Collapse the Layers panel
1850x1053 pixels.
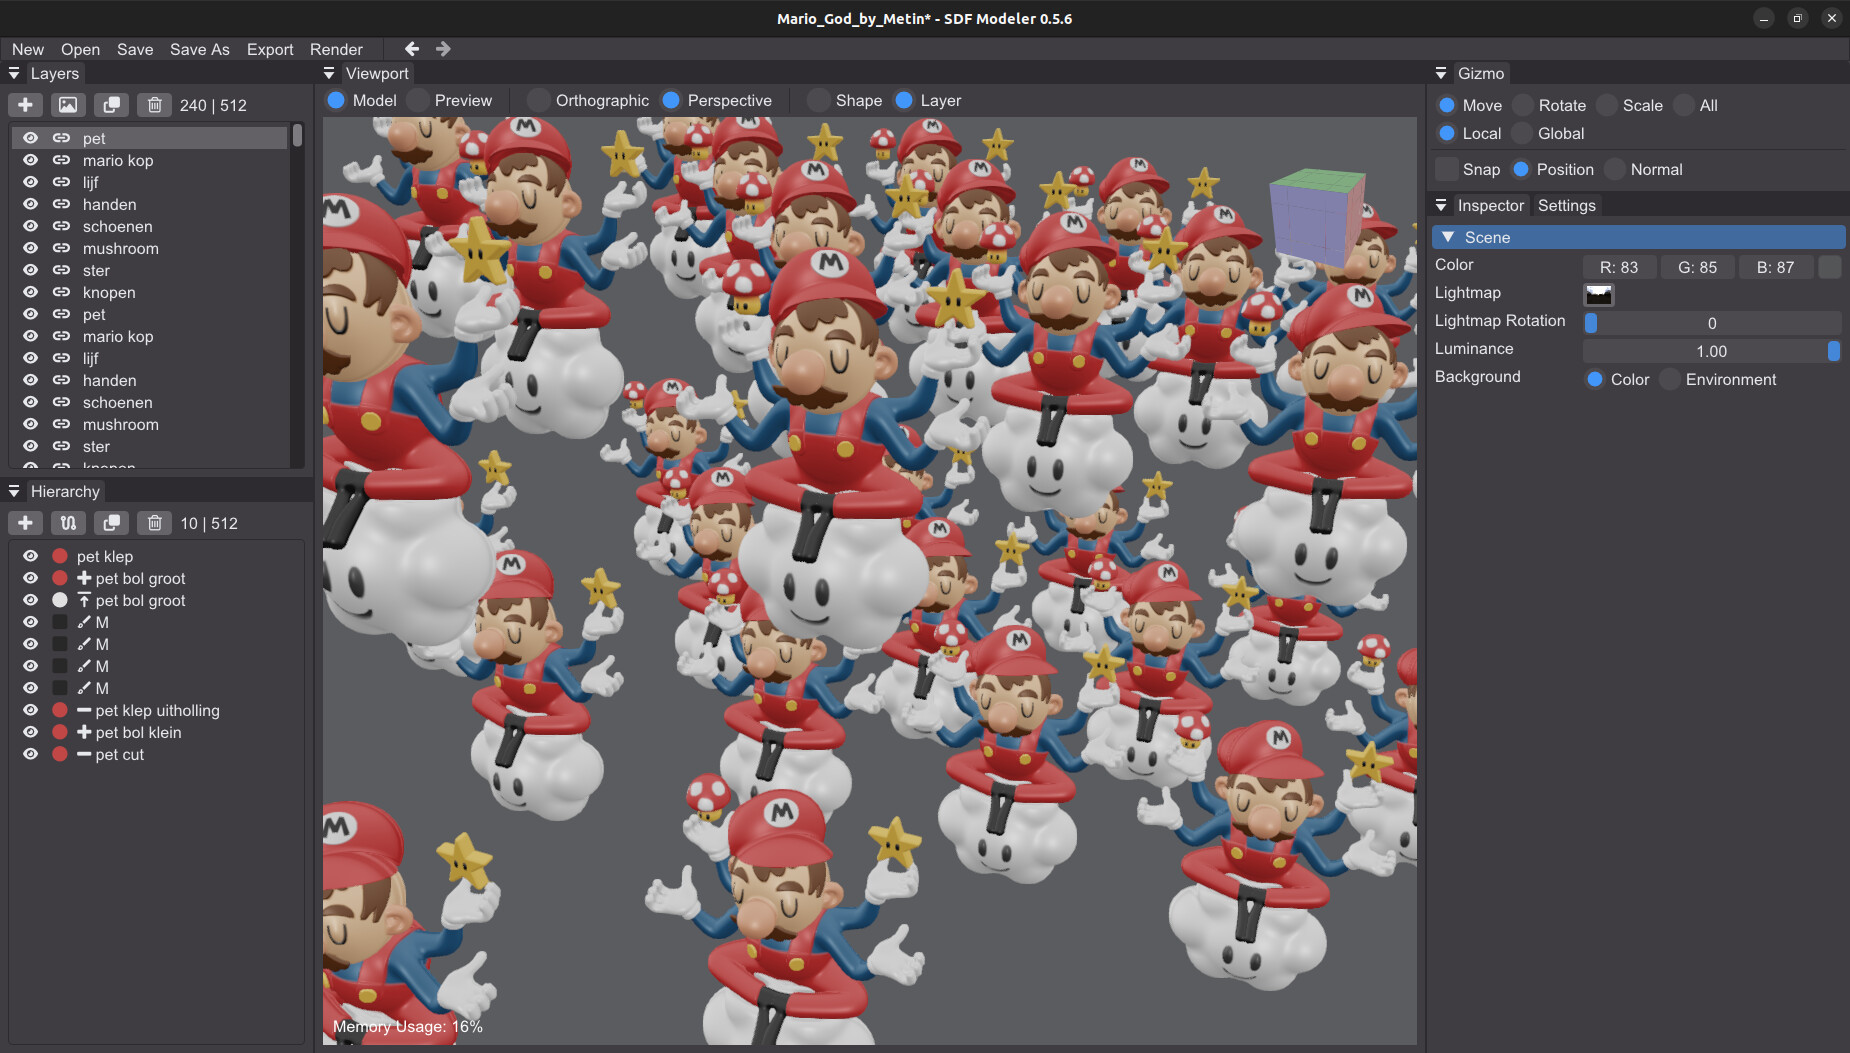coord(14,73)
